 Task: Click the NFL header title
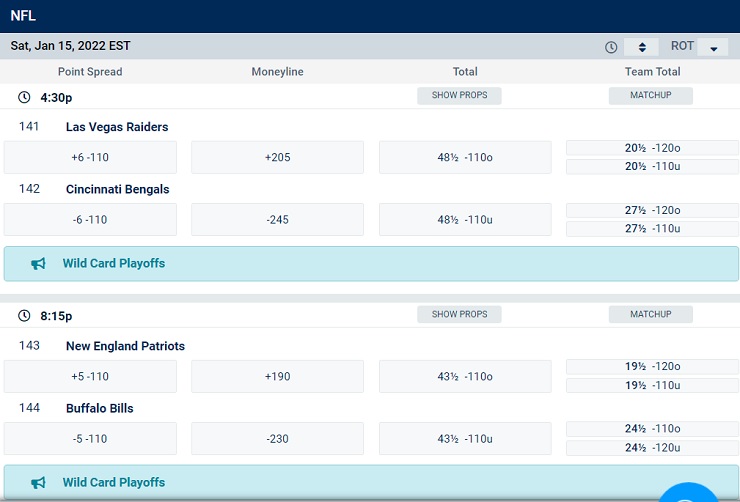(x=23, y=16)
